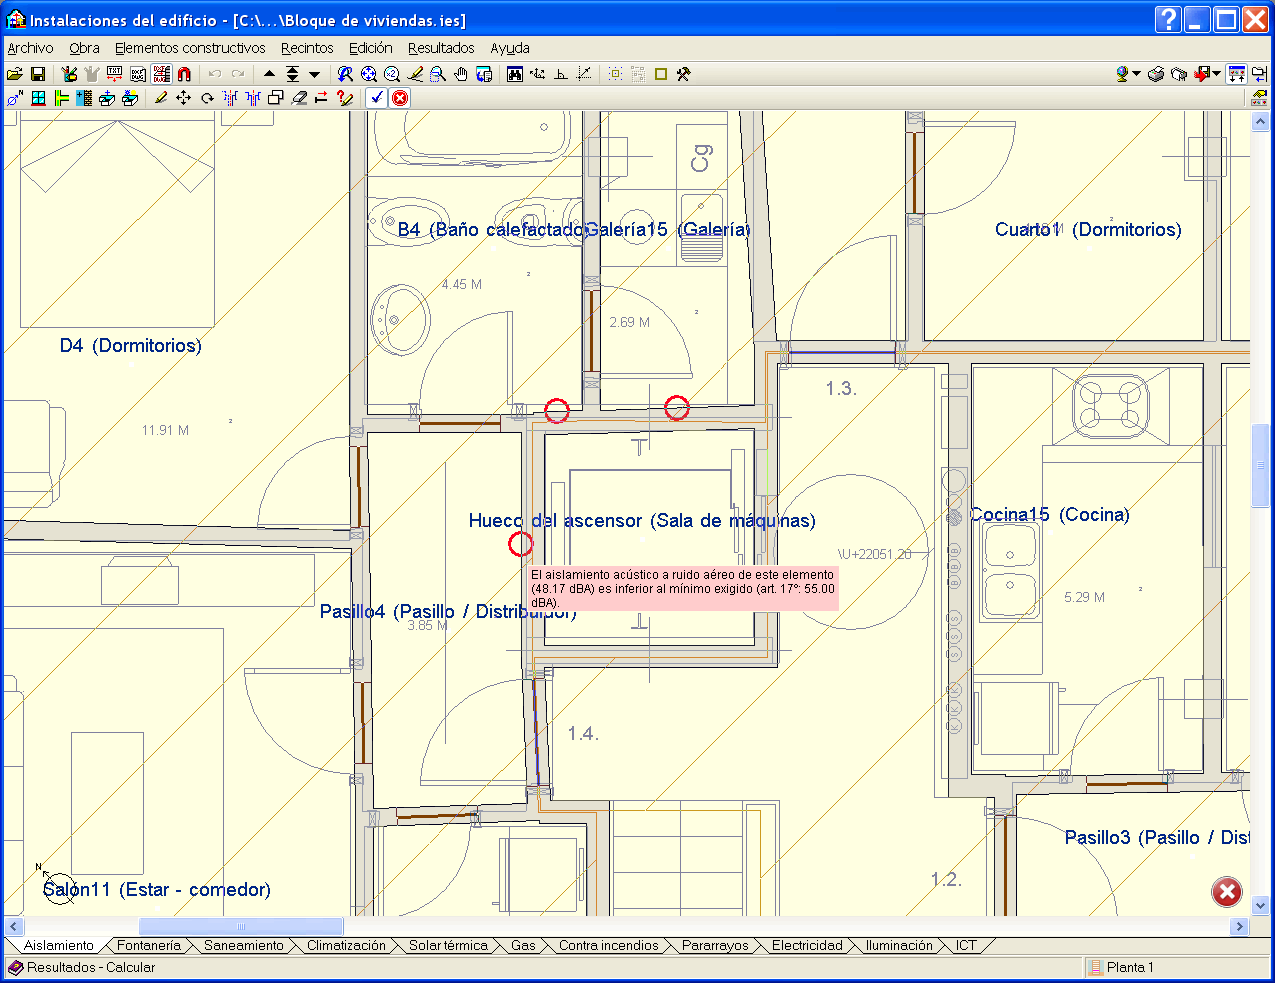The image size is (1275, 983).
Task: Click Resultados - Calcular in status bar
Action: 90,968
